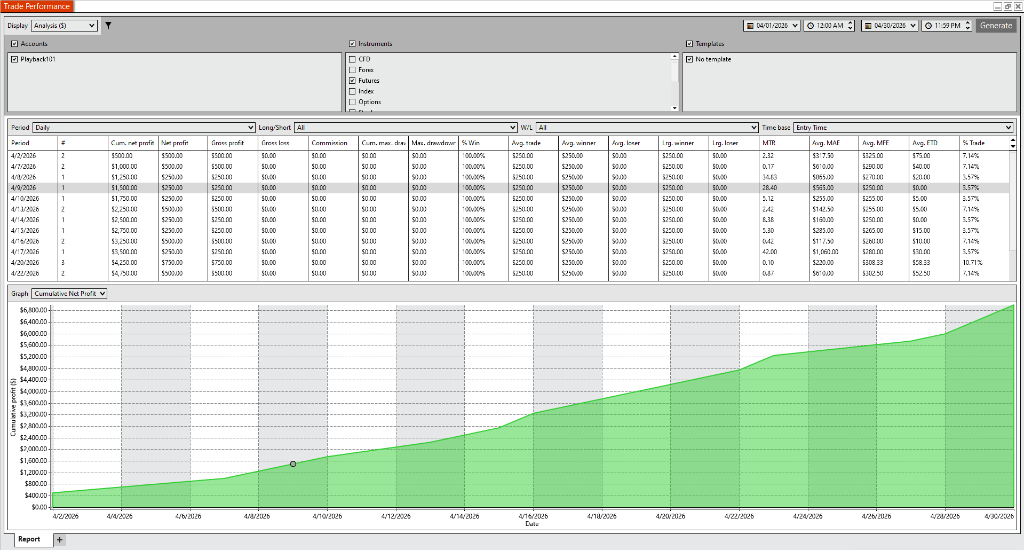Uncheck the Playback101 account
This screenshot has height=550, width=1024.
14,59
